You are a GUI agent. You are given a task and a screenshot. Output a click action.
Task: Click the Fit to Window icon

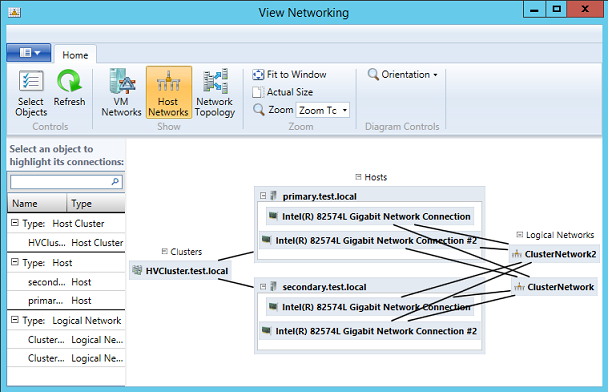258,74
